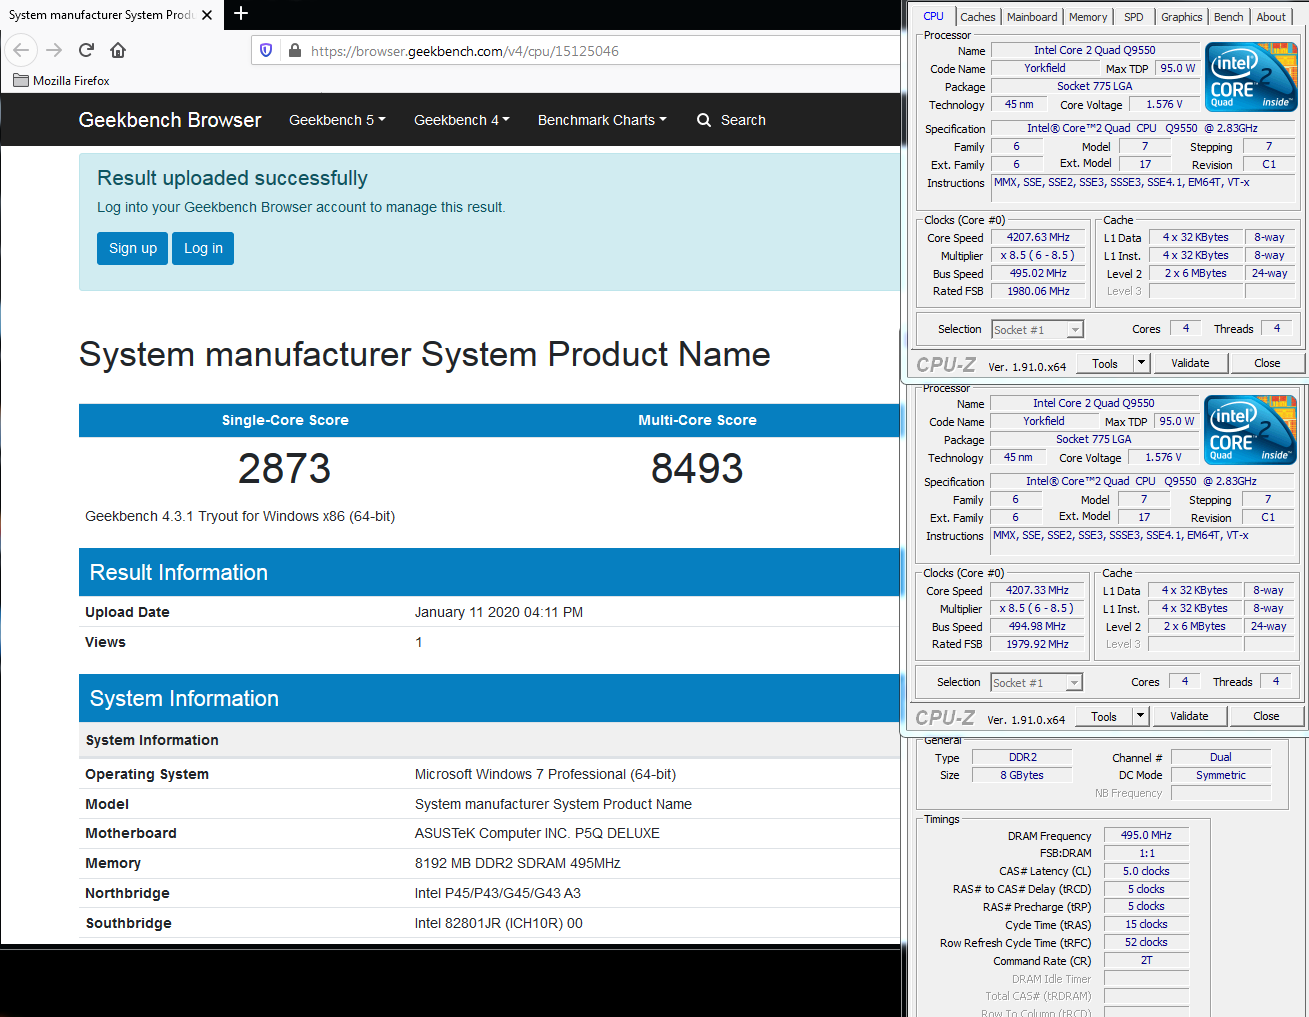Switch to Mainboard tab in CPU-Z
Image resolution: width=1309 pixels, height=1017 pixels.
click(x=1032, y=17)
